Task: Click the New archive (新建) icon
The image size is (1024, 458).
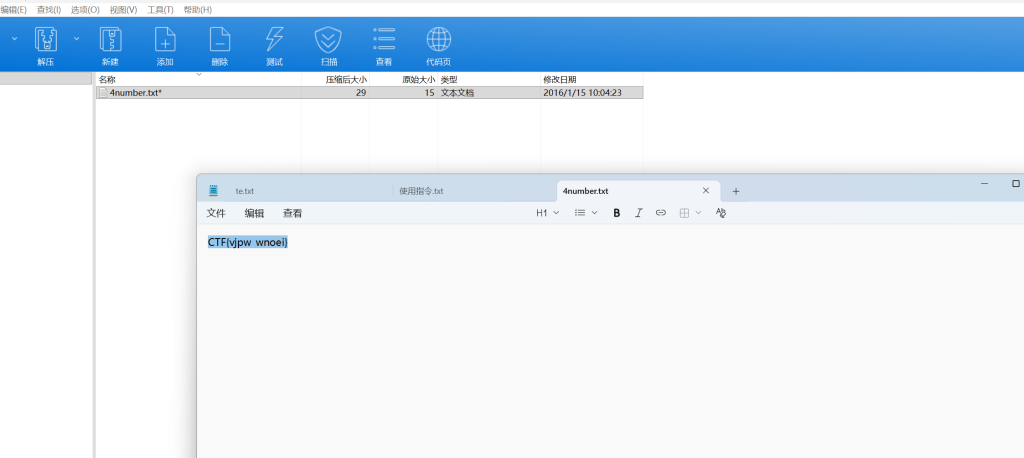Action: coord(110,41)
